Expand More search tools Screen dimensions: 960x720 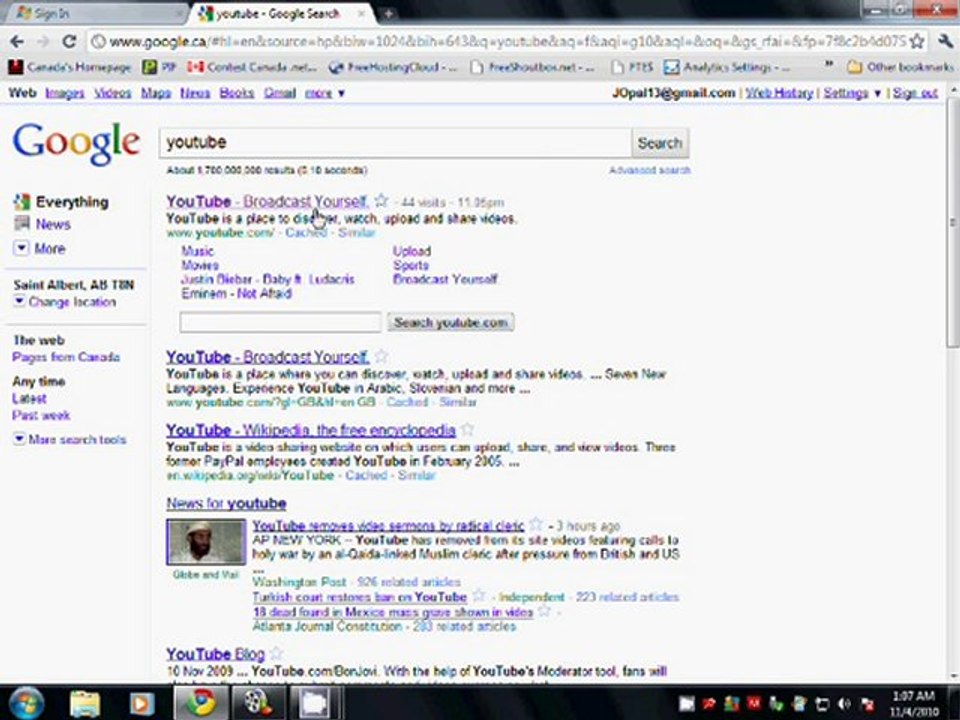click(19, 438)
